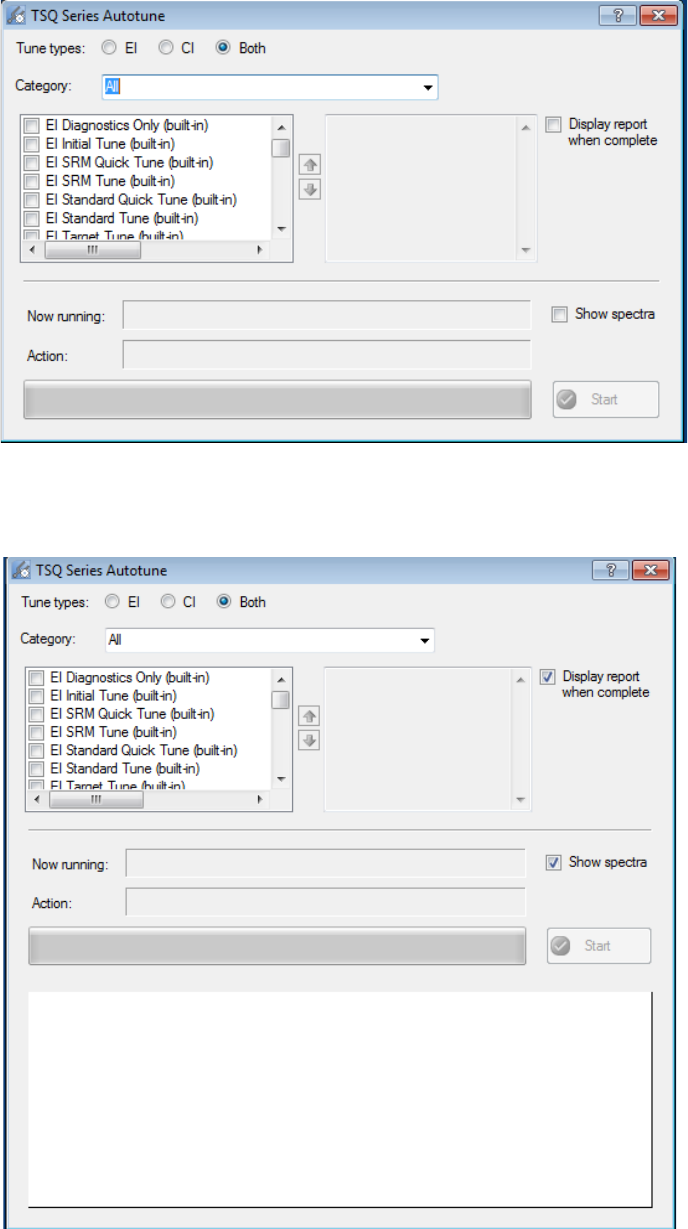Check EI SRM Tune in the collapsed Autotune window

pyautogui.click(x=32, y=181)
